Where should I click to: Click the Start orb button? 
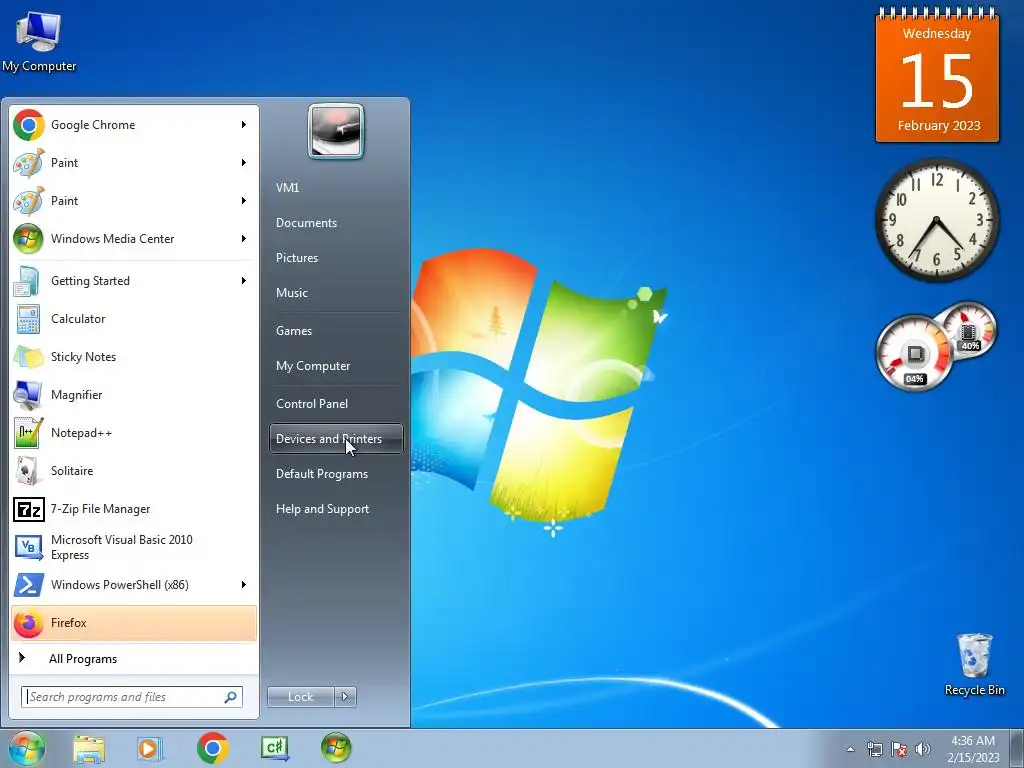(x=27, y=748)
